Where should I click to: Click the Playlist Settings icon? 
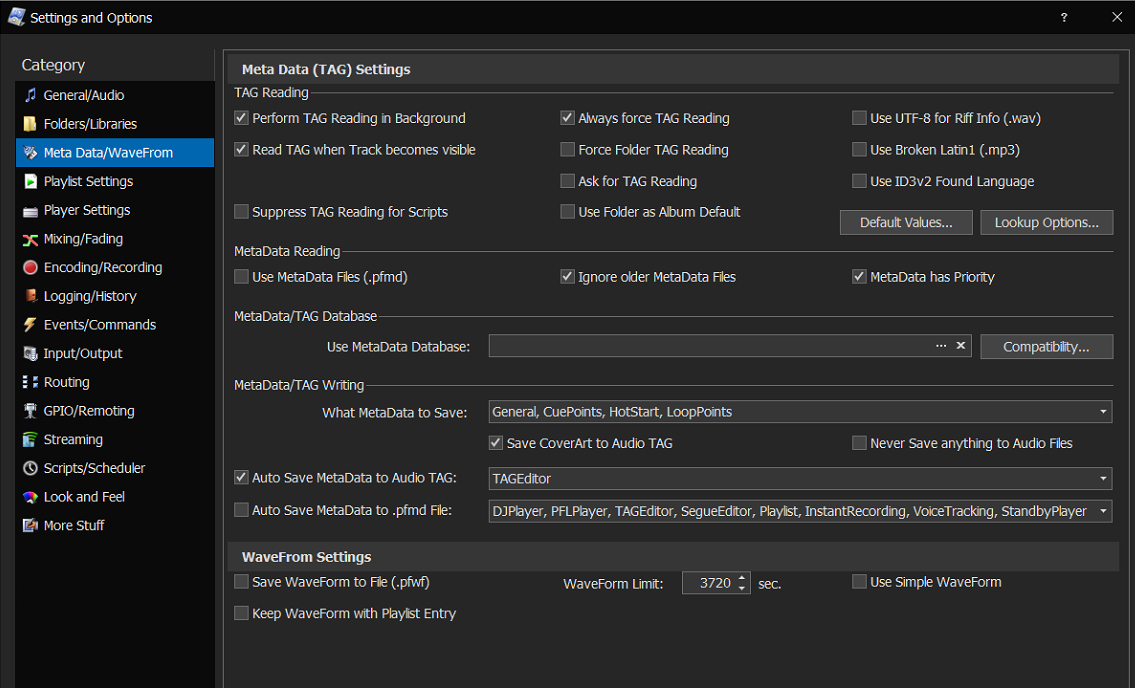pos(30,181)
